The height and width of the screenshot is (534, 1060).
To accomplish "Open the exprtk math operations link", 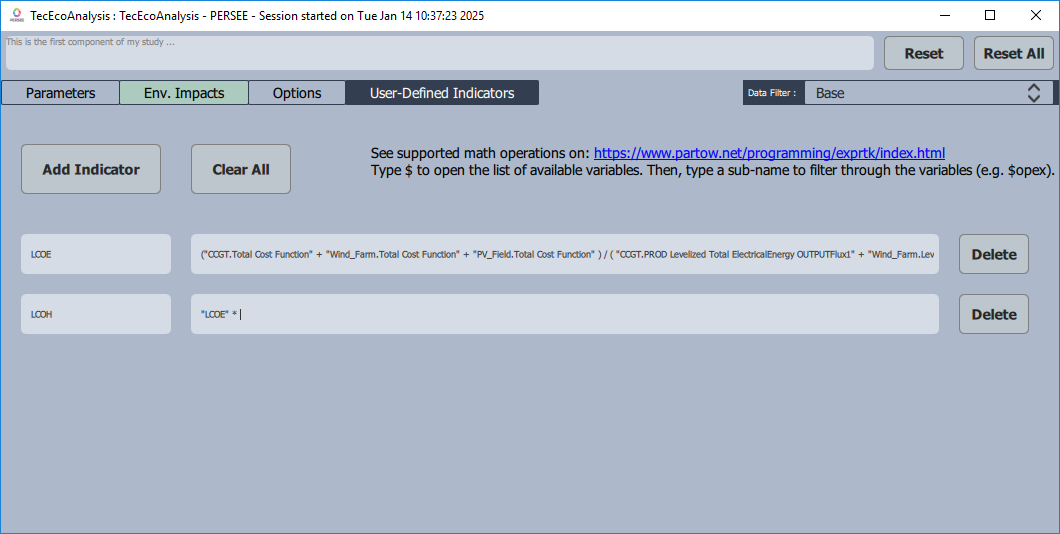I will pyautogui.click(x=769, y=153).
